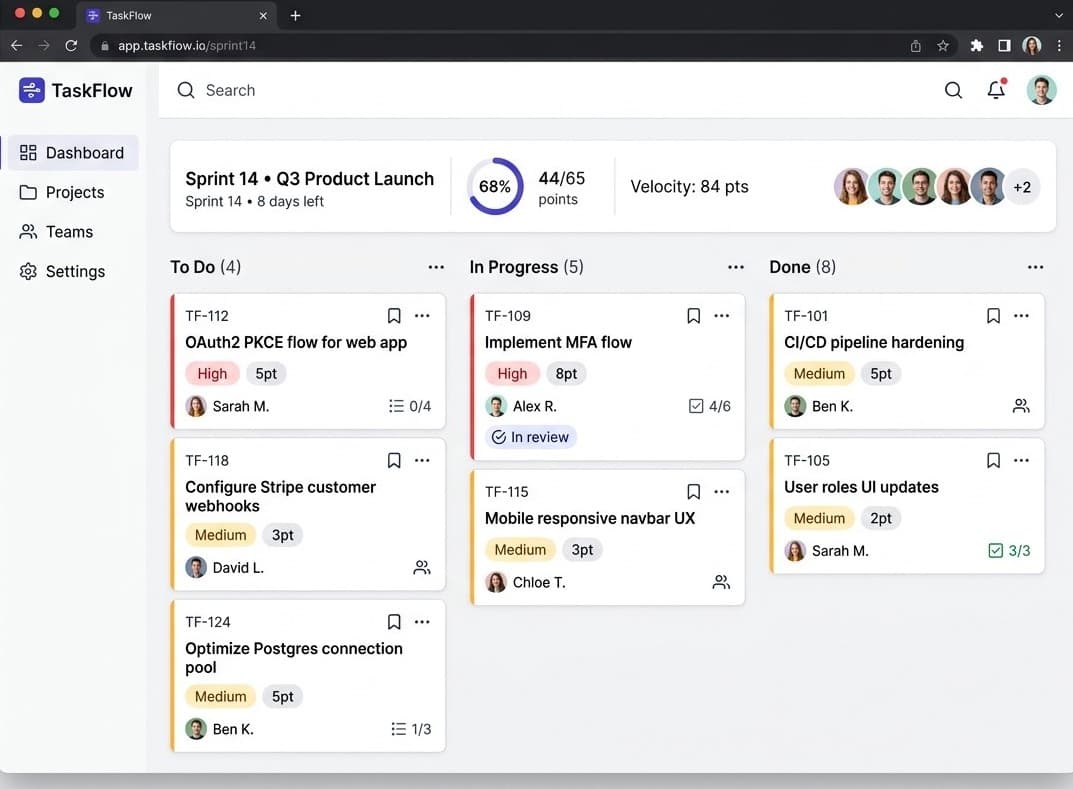Open the browser extensions puzzle icon

(x=977, y=46)
